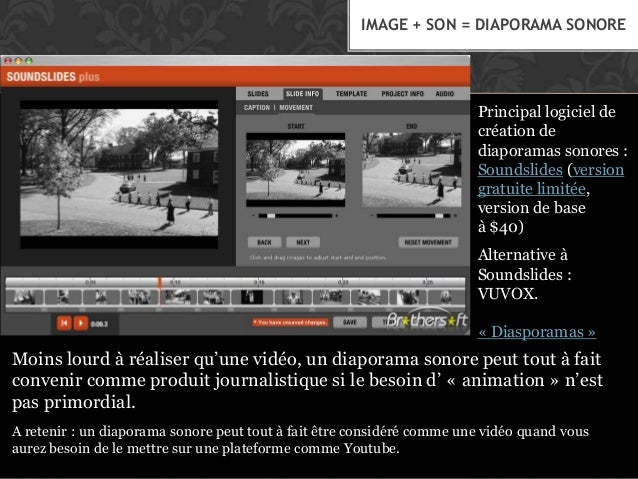Viewport: 638px width, 479px height.
Task: Select the dark black slide thumbnail in timeline
Action: [x=252, y=297]
